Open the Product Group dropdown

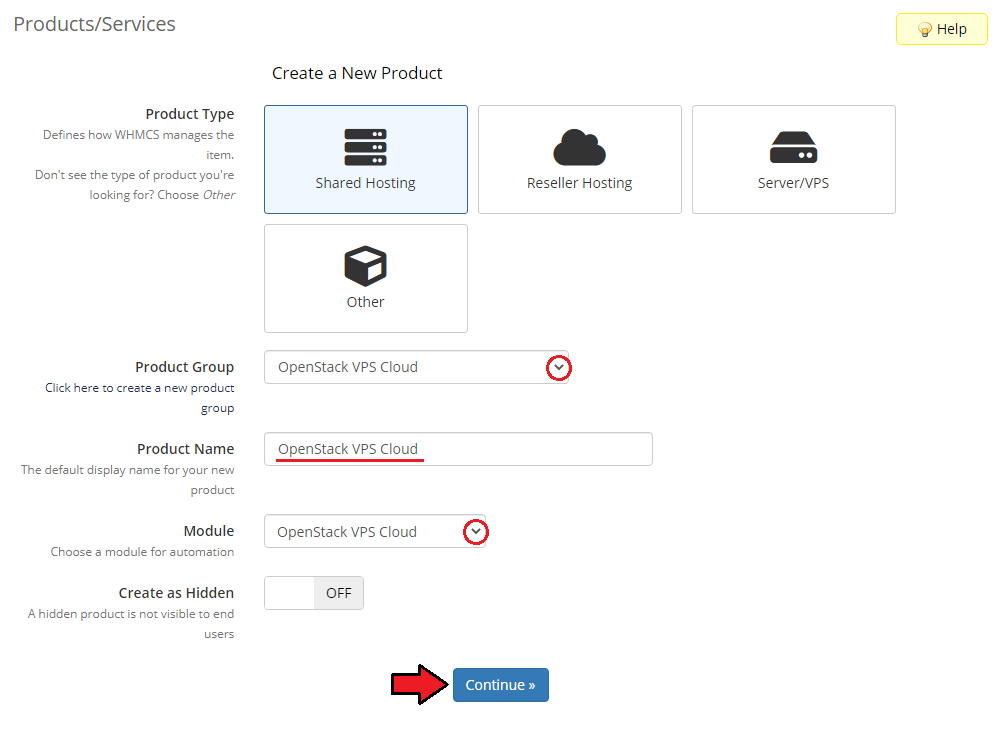tap(416, 367)
